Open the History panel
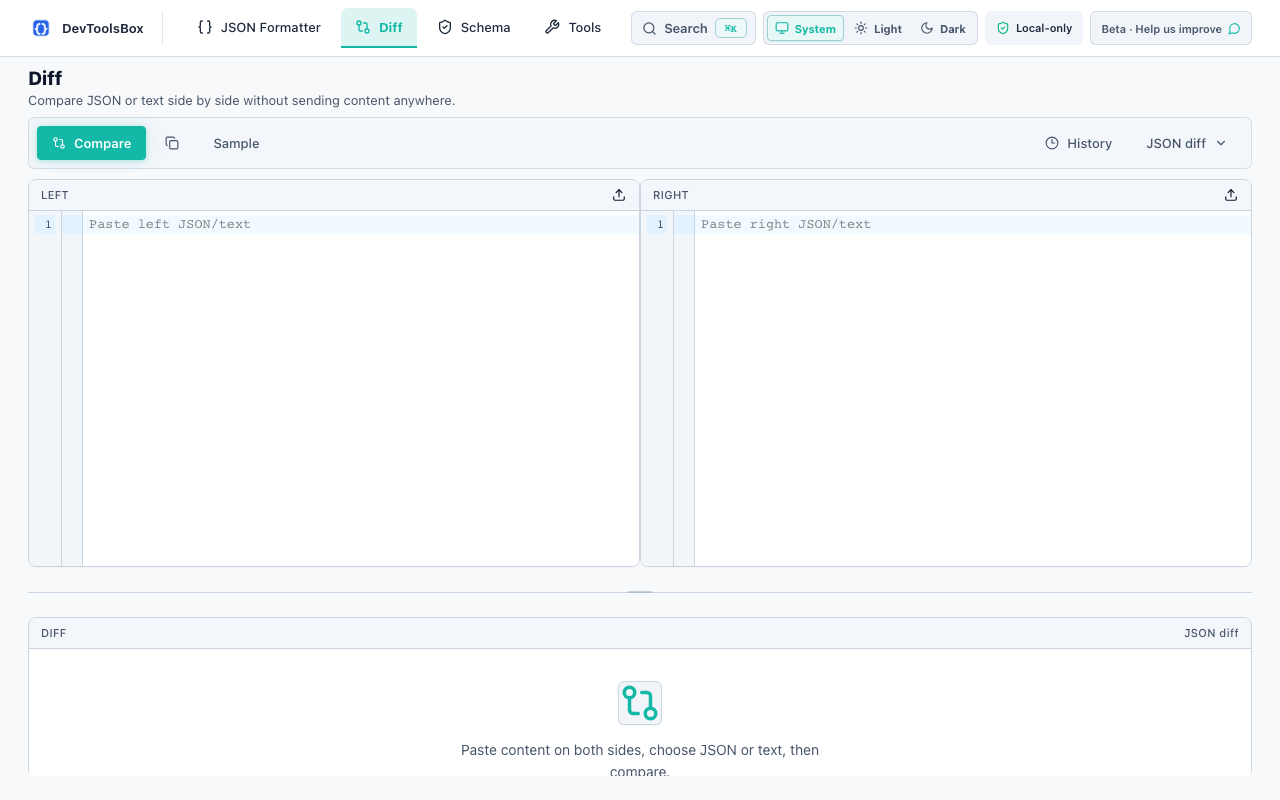 [1078, 143]
